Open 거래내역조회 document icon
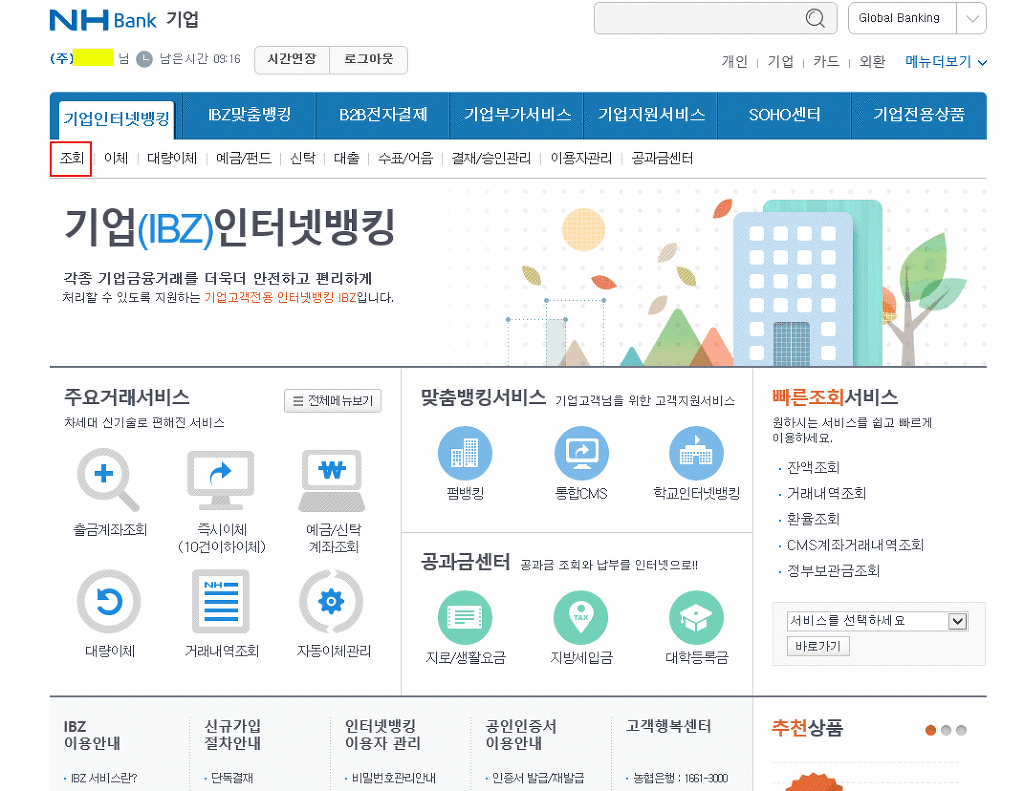 [x=221, y=602]
